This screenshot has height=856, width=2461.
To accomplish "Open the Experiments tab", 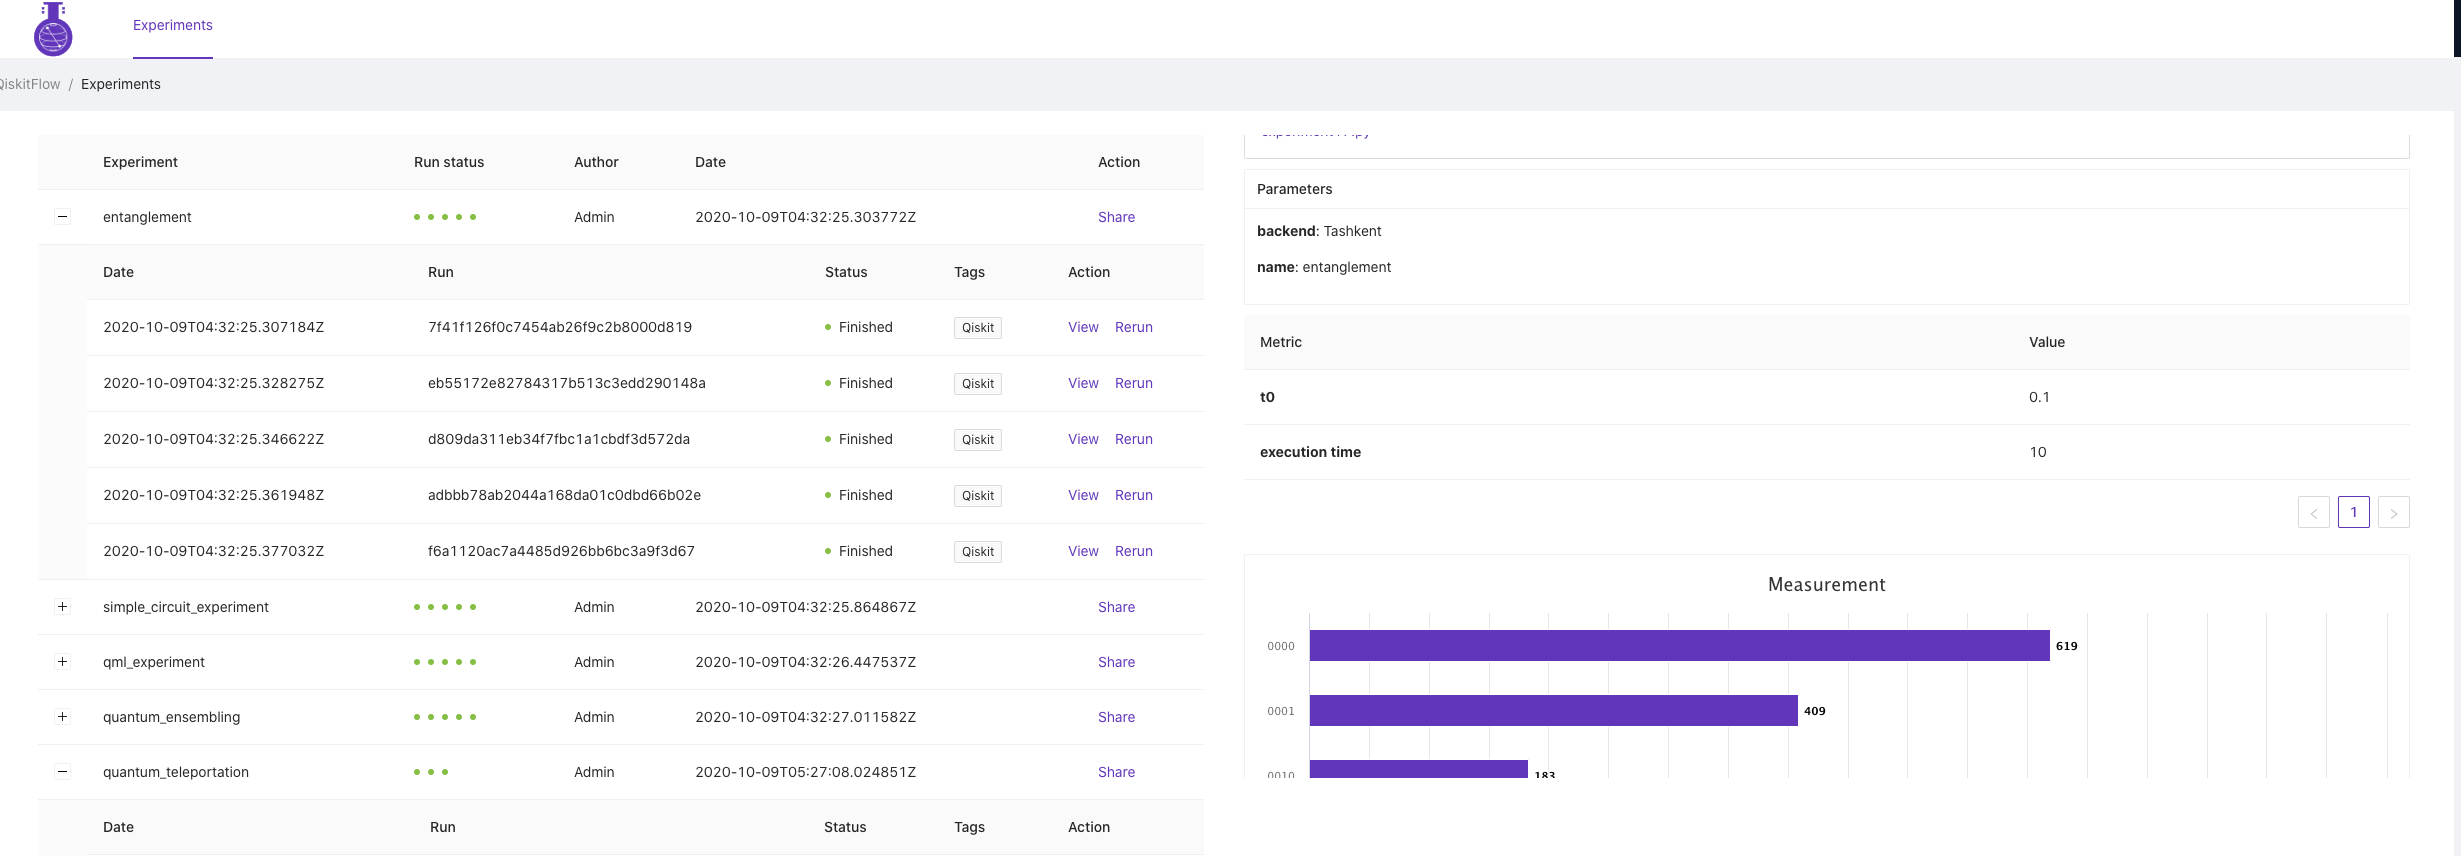I will point(173,25).
